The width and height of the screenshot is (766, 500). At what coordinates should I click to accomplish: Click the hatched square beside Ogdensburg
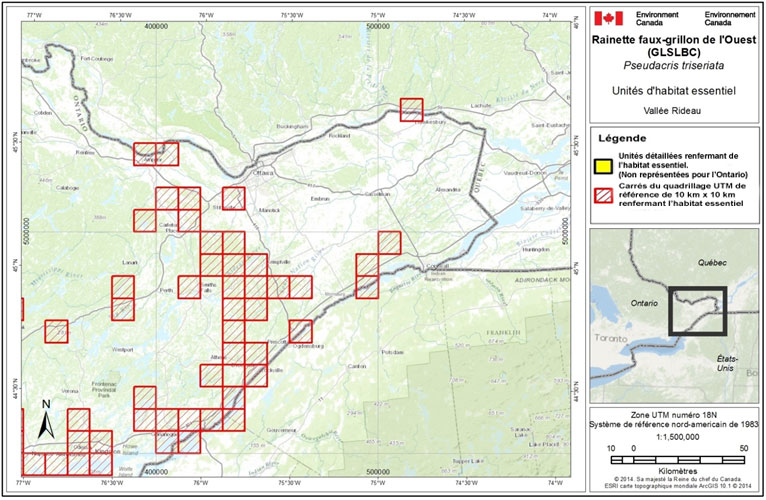click(x=300, y=331)
